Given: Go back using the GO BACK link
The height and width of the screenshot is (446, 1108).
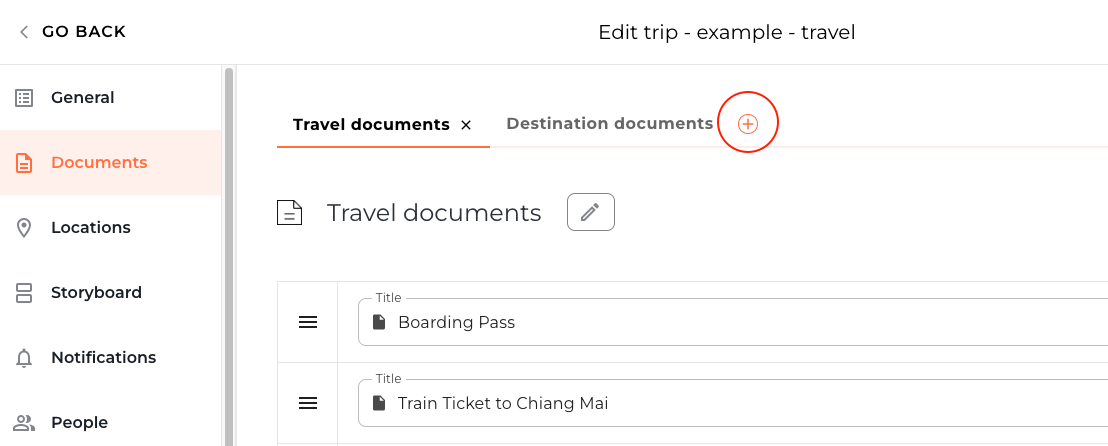Looking at the screenshot, I should (x=84, y=32).
